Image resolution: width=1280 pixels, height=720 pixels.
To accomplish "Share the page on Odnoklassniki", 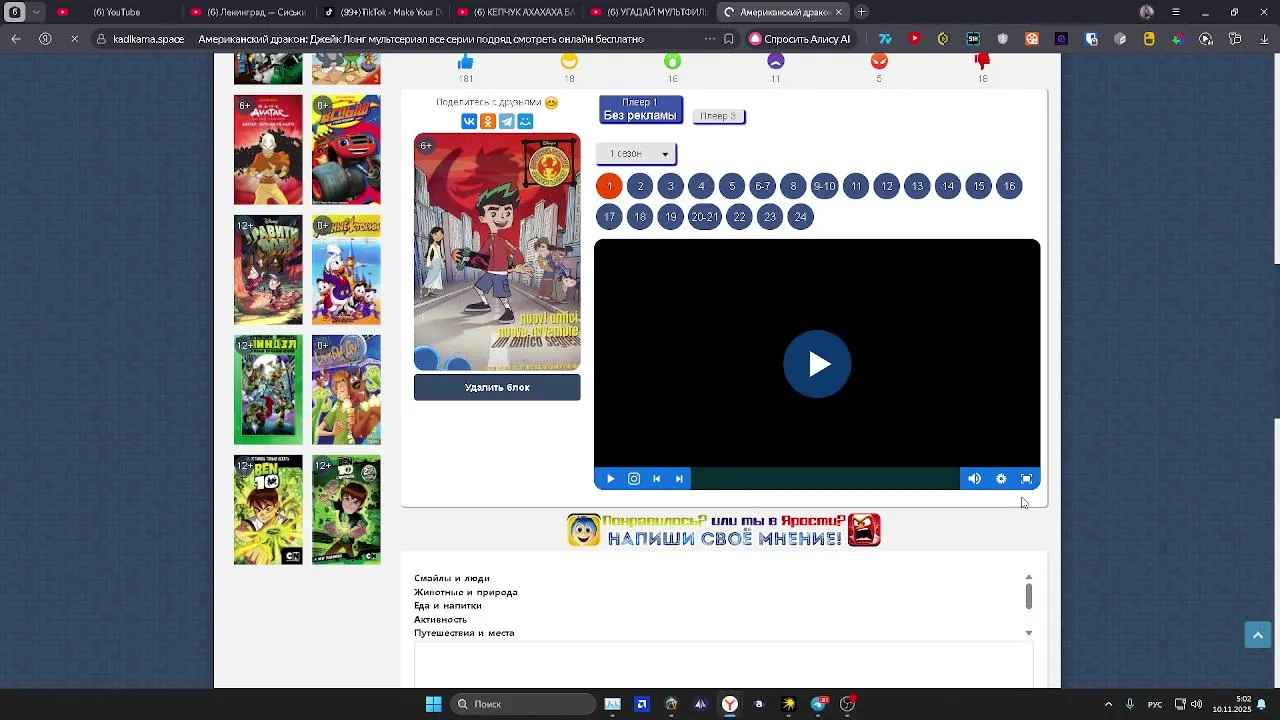I will coord(488,121).
